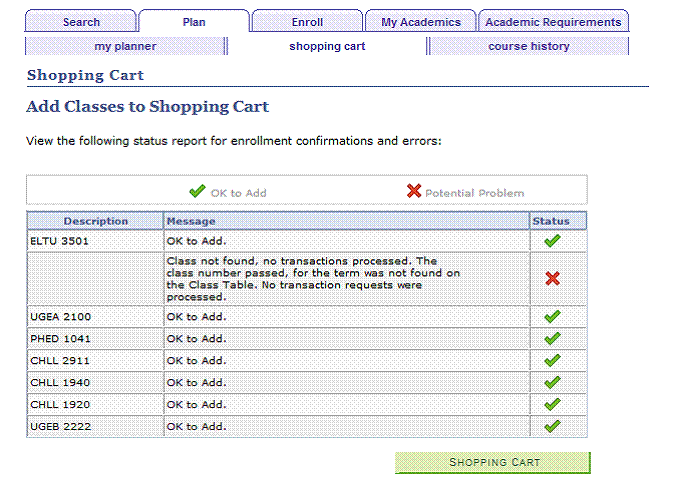Click the red X error status icon
This screenshot has height=483, width=675.
coord(552,278)
